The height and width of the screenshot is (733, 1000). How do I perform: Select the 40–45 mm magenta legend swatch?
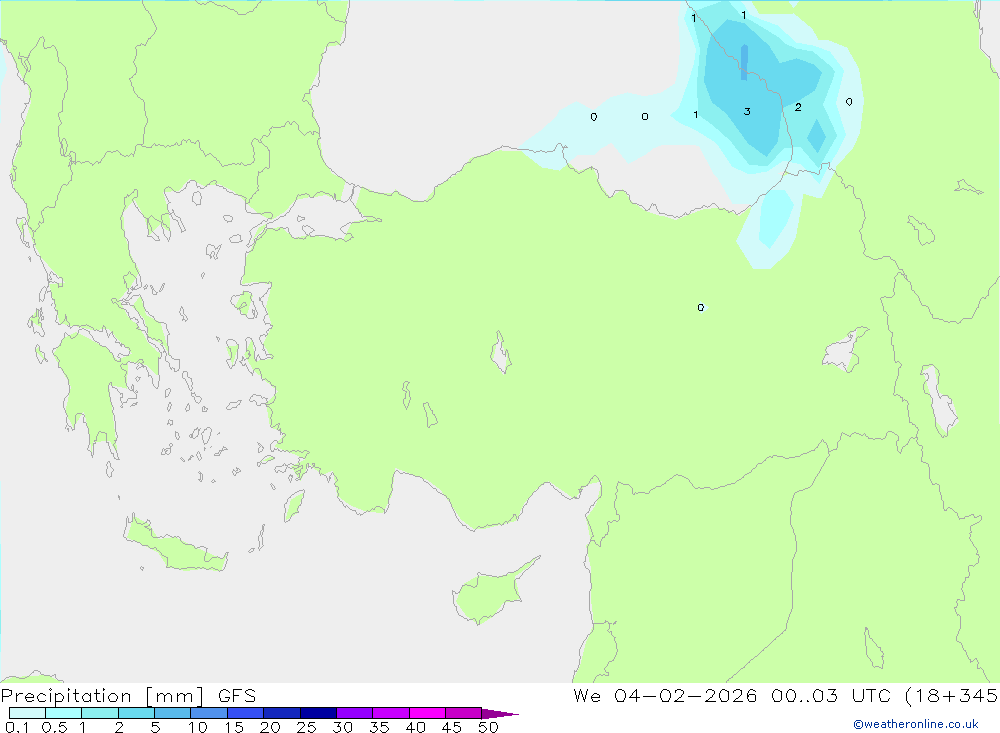(427, 713)
